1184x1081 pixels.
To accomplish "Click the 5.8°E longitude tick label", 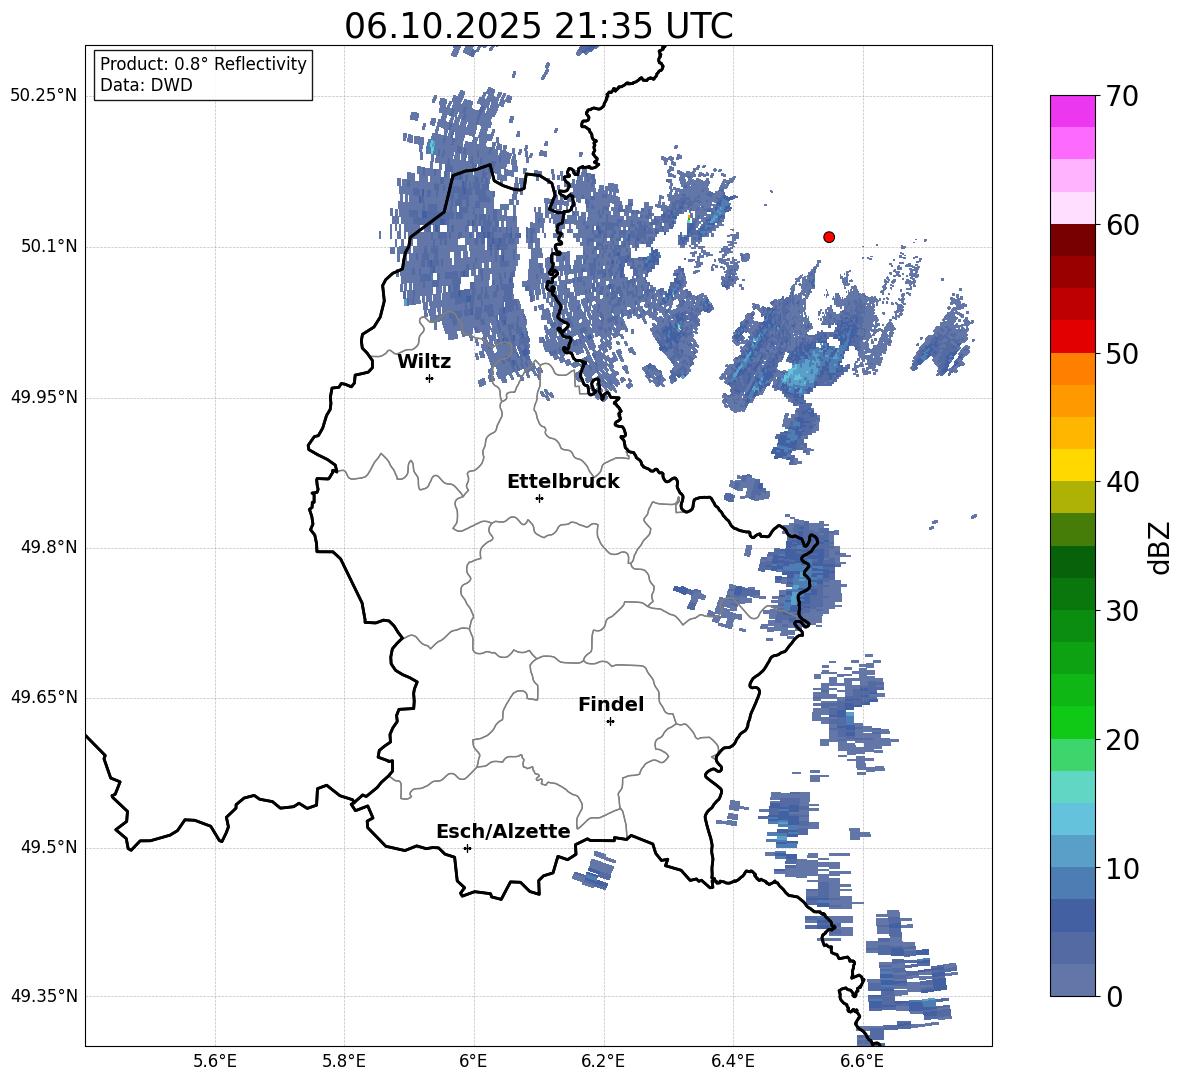I will 344,1061.
